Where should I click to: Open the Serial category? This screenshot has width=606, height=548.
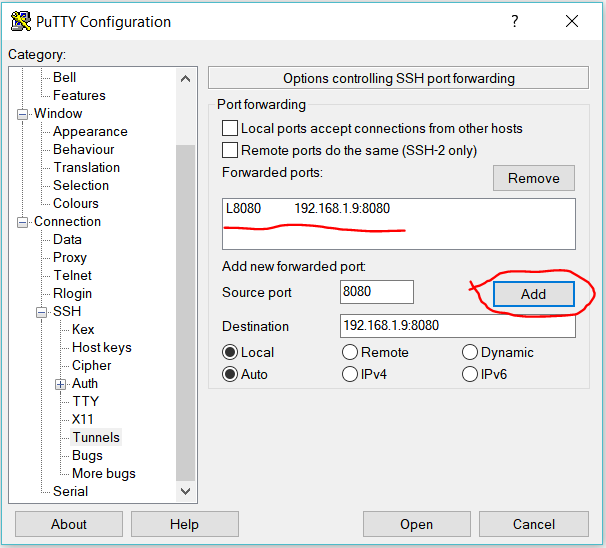click(x=70, y=492)
